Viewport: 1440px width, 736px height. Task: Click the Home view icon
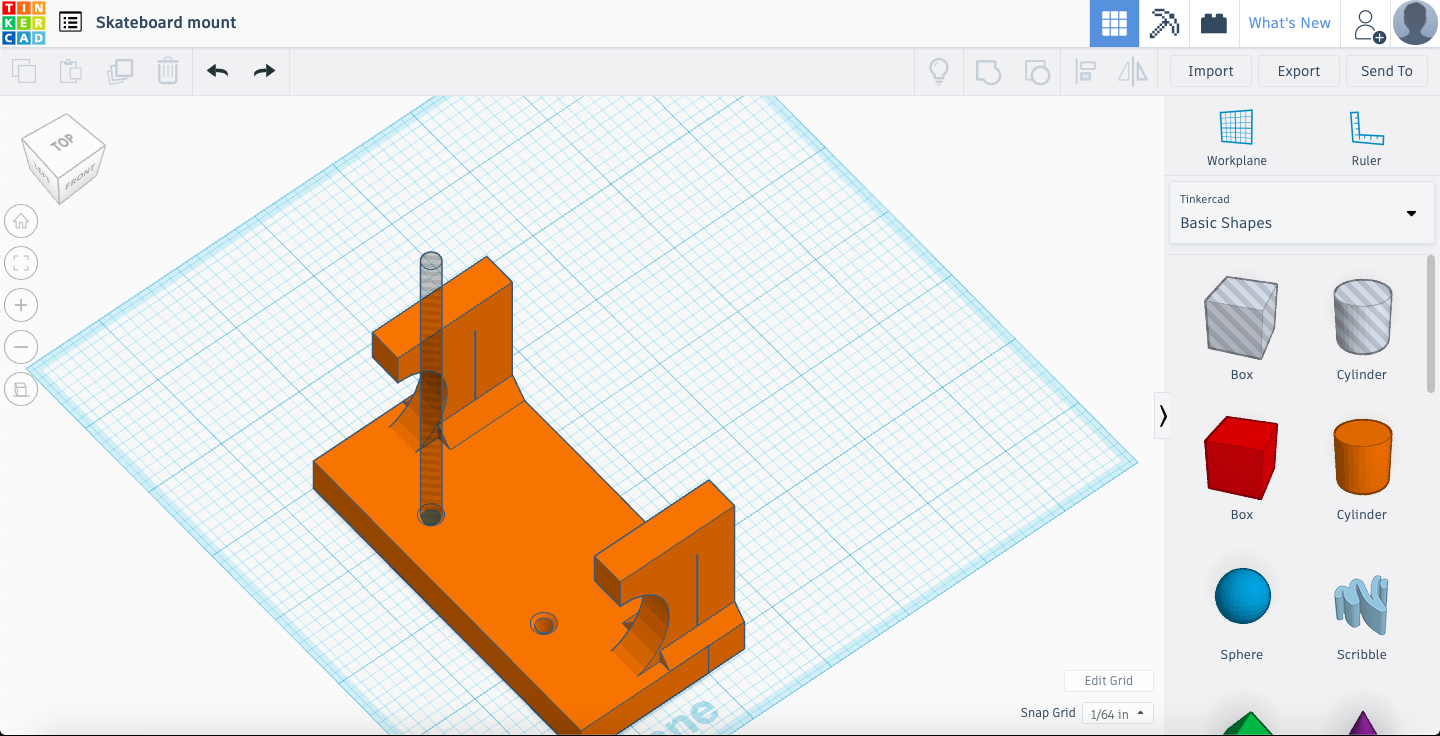[21, 221]
